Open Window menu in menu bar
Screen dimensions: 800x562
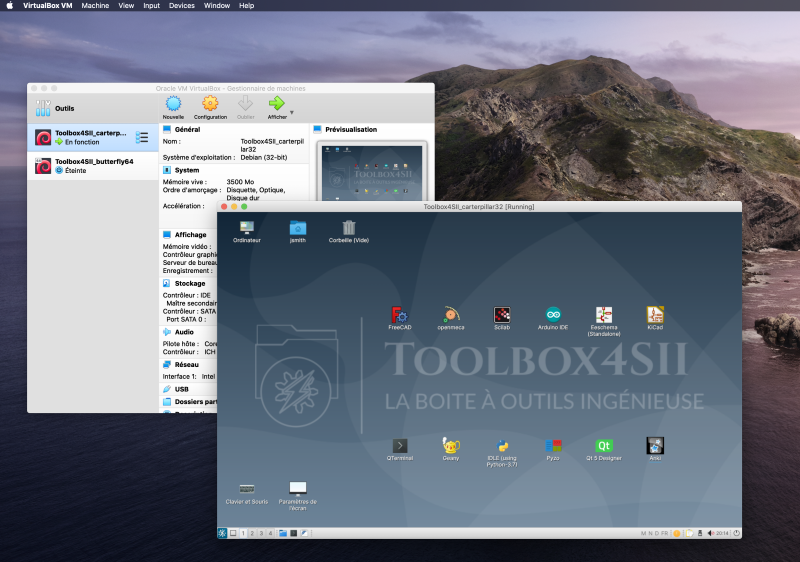217,6
